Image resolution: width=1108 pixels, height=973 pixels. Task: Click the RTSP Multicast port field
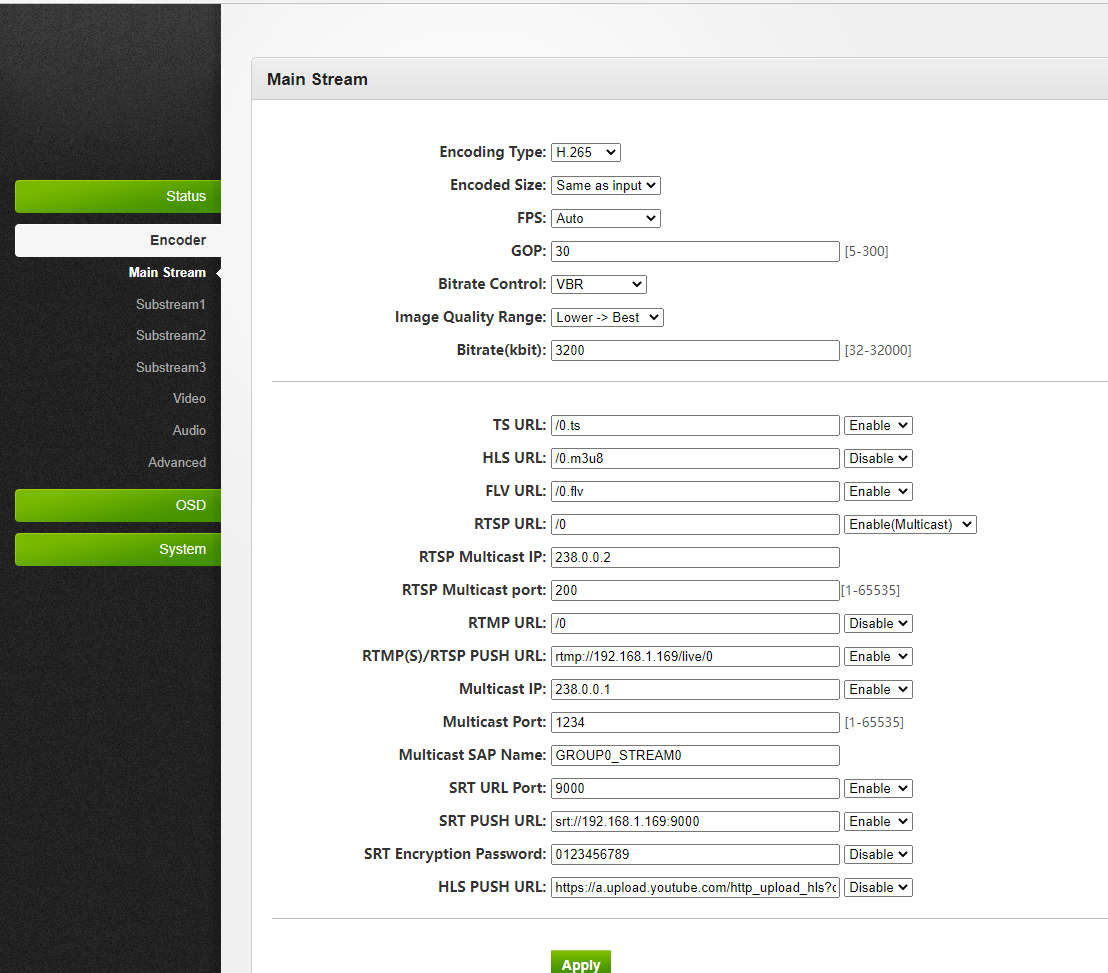point(695,590)
